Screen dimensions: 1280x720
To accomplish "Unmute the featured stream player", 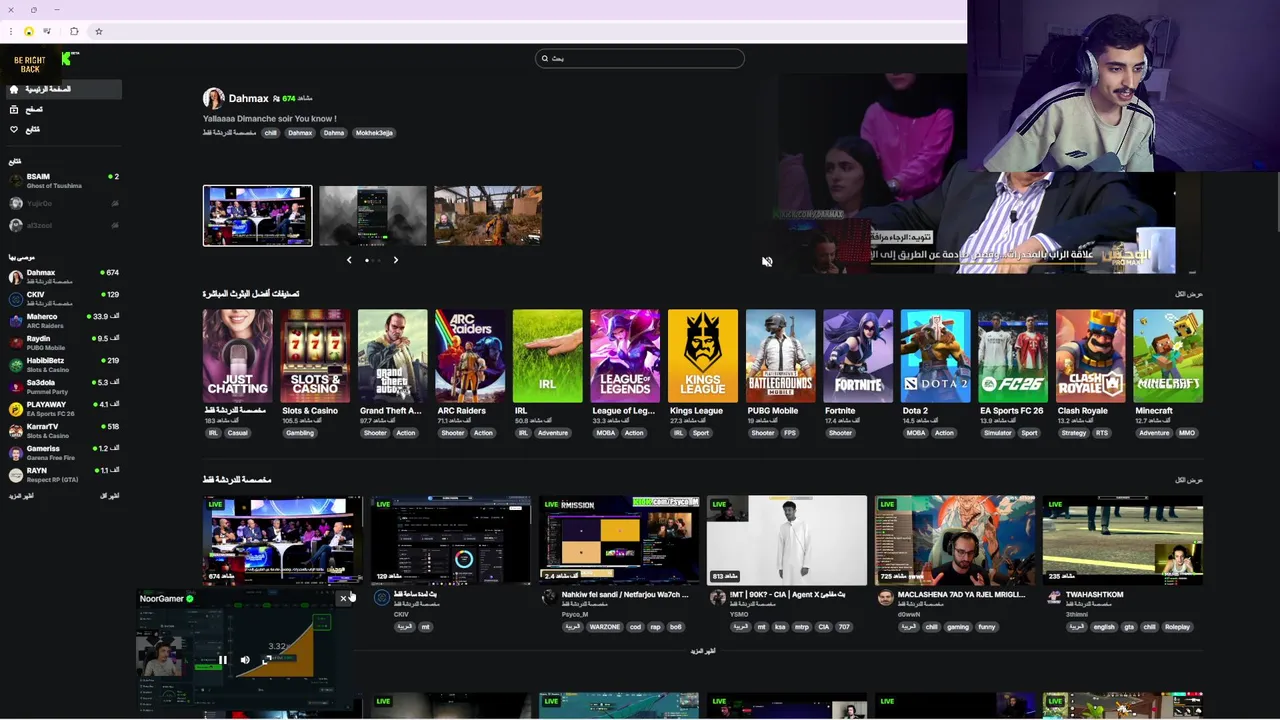I will (x=767, y=261).
